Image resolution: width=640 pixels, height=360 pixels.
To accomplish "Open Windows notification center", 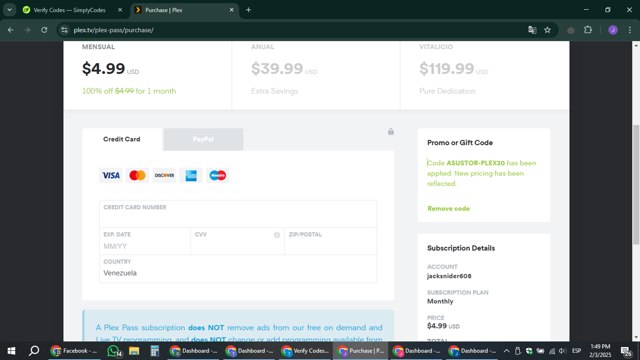I will (626, 351).
